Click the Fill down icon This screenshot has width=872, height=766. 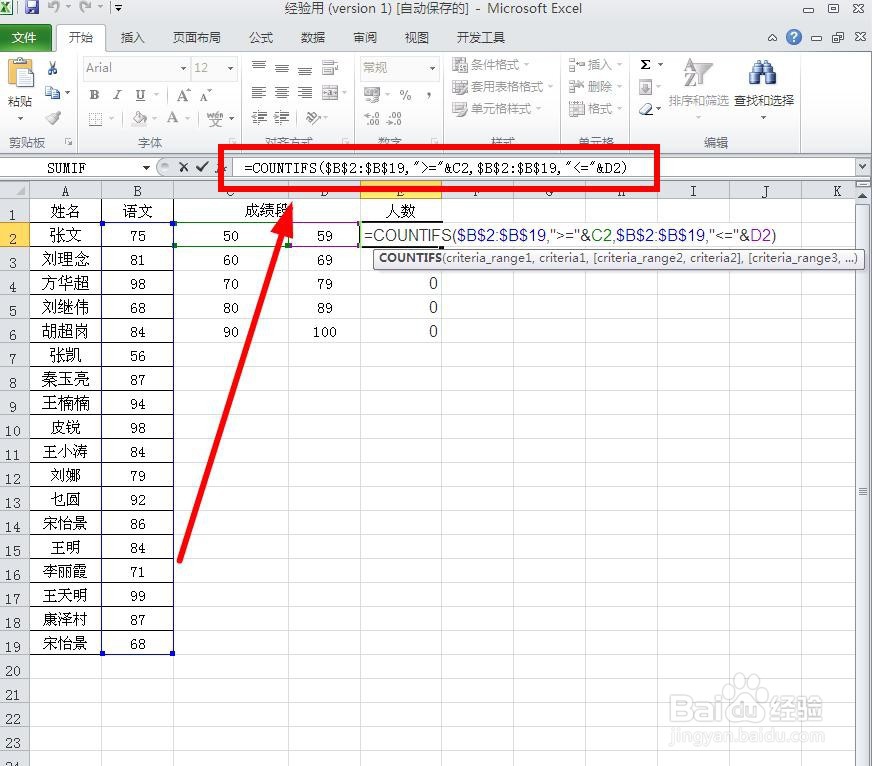tap(645, 87)
